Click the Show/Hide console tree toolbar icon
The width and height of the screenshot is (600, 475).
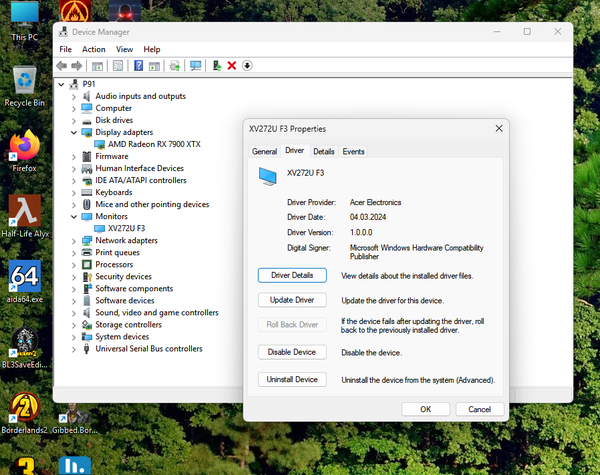[97, 66]
